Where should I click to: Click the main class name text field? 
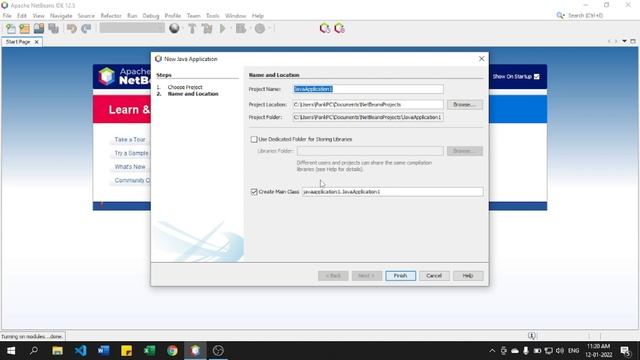tap(392, 192)
